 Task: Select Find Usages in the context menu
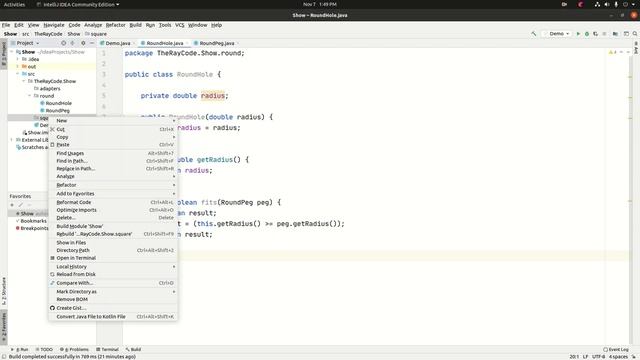pyautogui.click(x=113, y=153)
